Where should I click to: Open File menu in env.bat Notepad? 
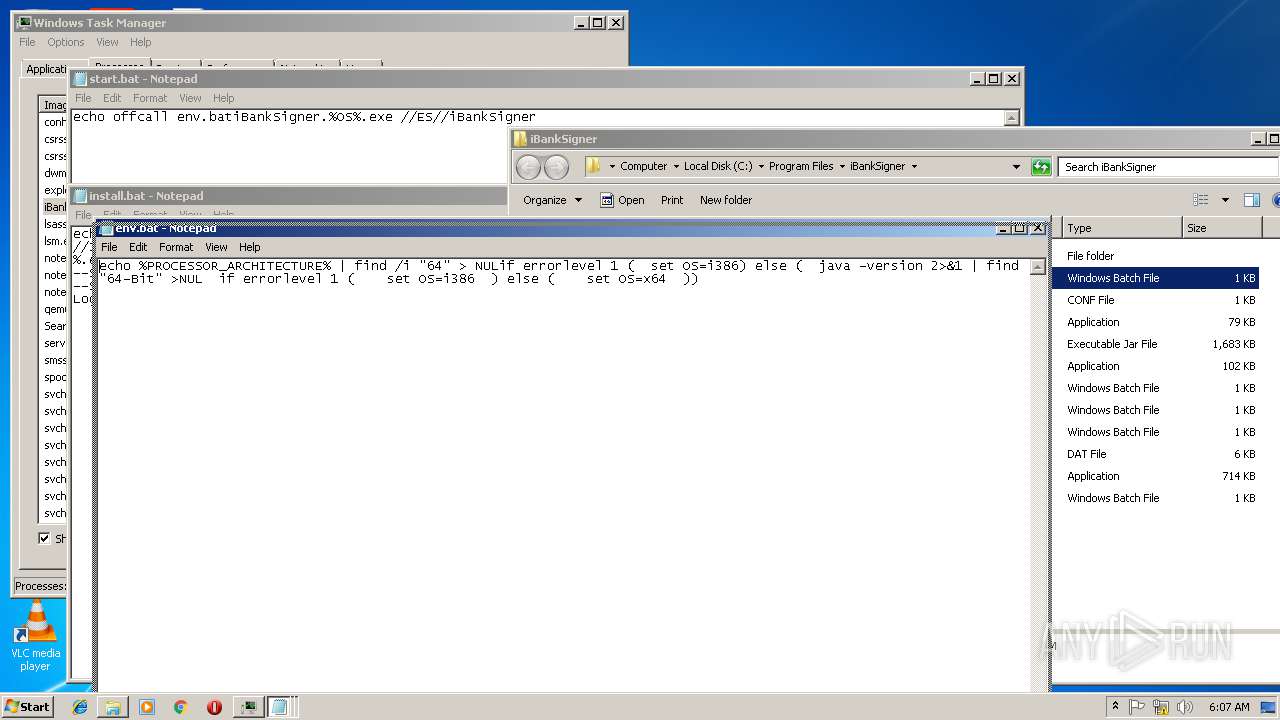click(x=109, y=247)
